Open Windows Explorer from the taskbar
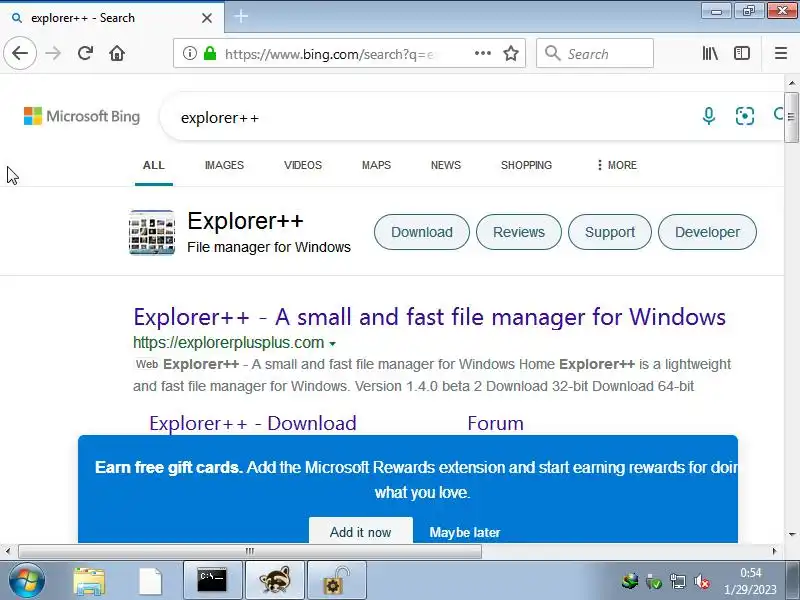800x600 pixels. tap(89, 581)
